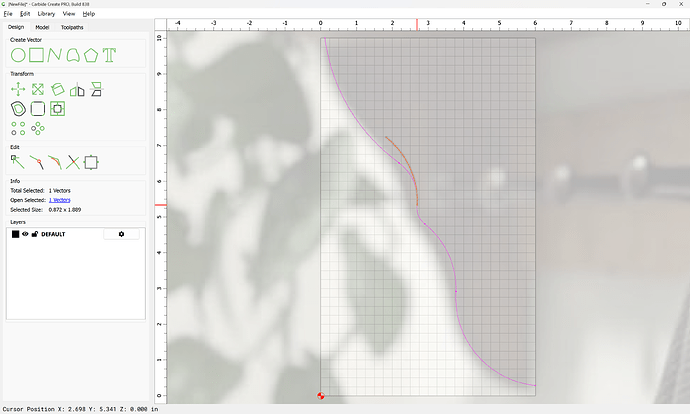Open the Library menu
The height and width of the screenshot is (414, 690).
(x=46, y=14)
